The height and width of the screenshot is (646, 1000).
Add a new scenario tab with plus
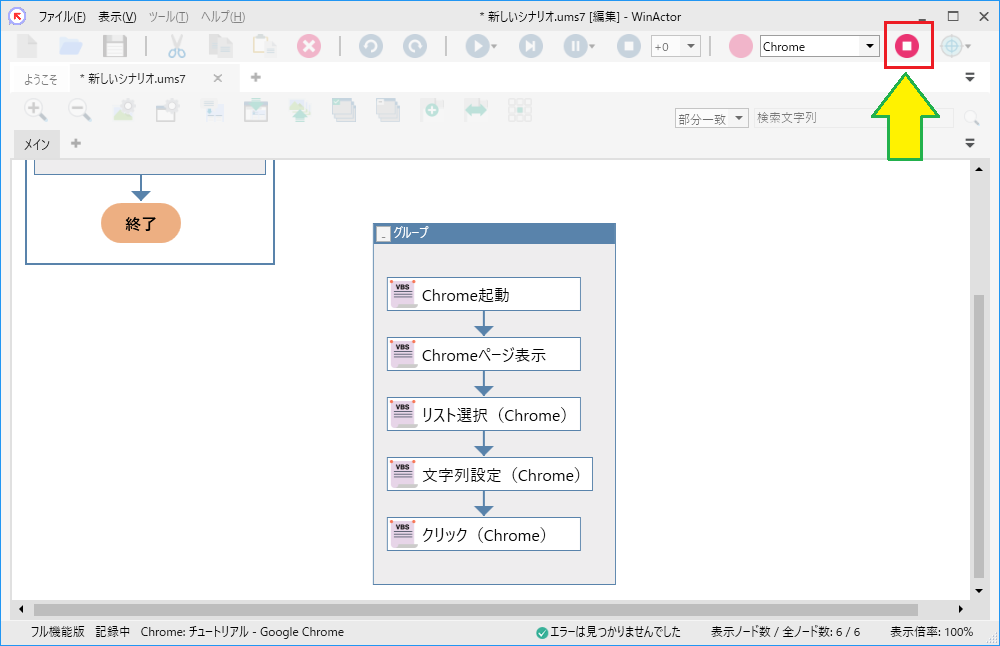click(256, 77)
